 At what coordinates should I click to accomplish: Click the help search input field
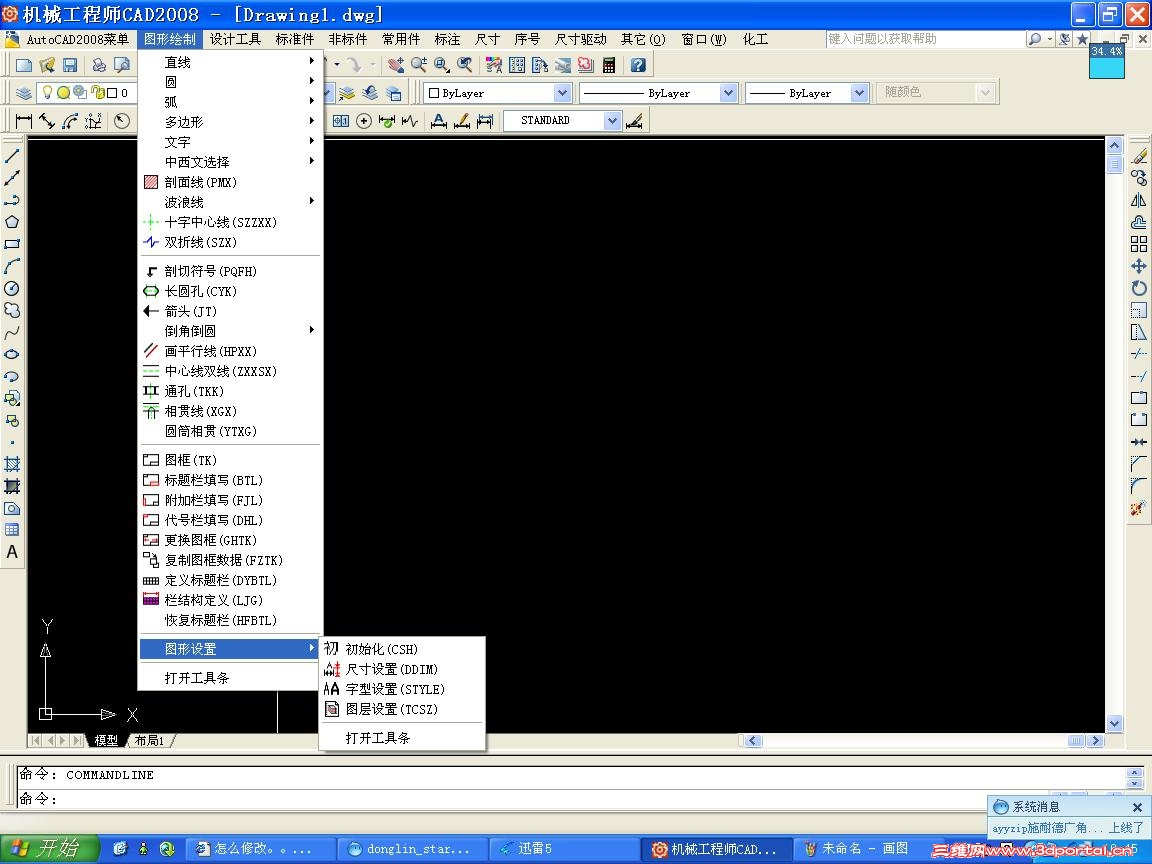[924, 39]
